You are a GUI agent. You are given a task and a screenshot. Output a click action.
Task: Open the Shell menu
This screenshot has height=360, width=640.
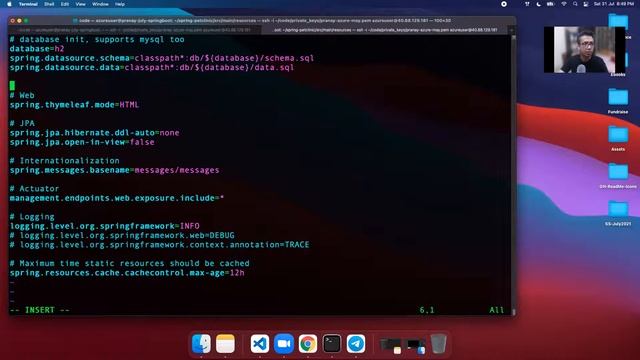49,4
